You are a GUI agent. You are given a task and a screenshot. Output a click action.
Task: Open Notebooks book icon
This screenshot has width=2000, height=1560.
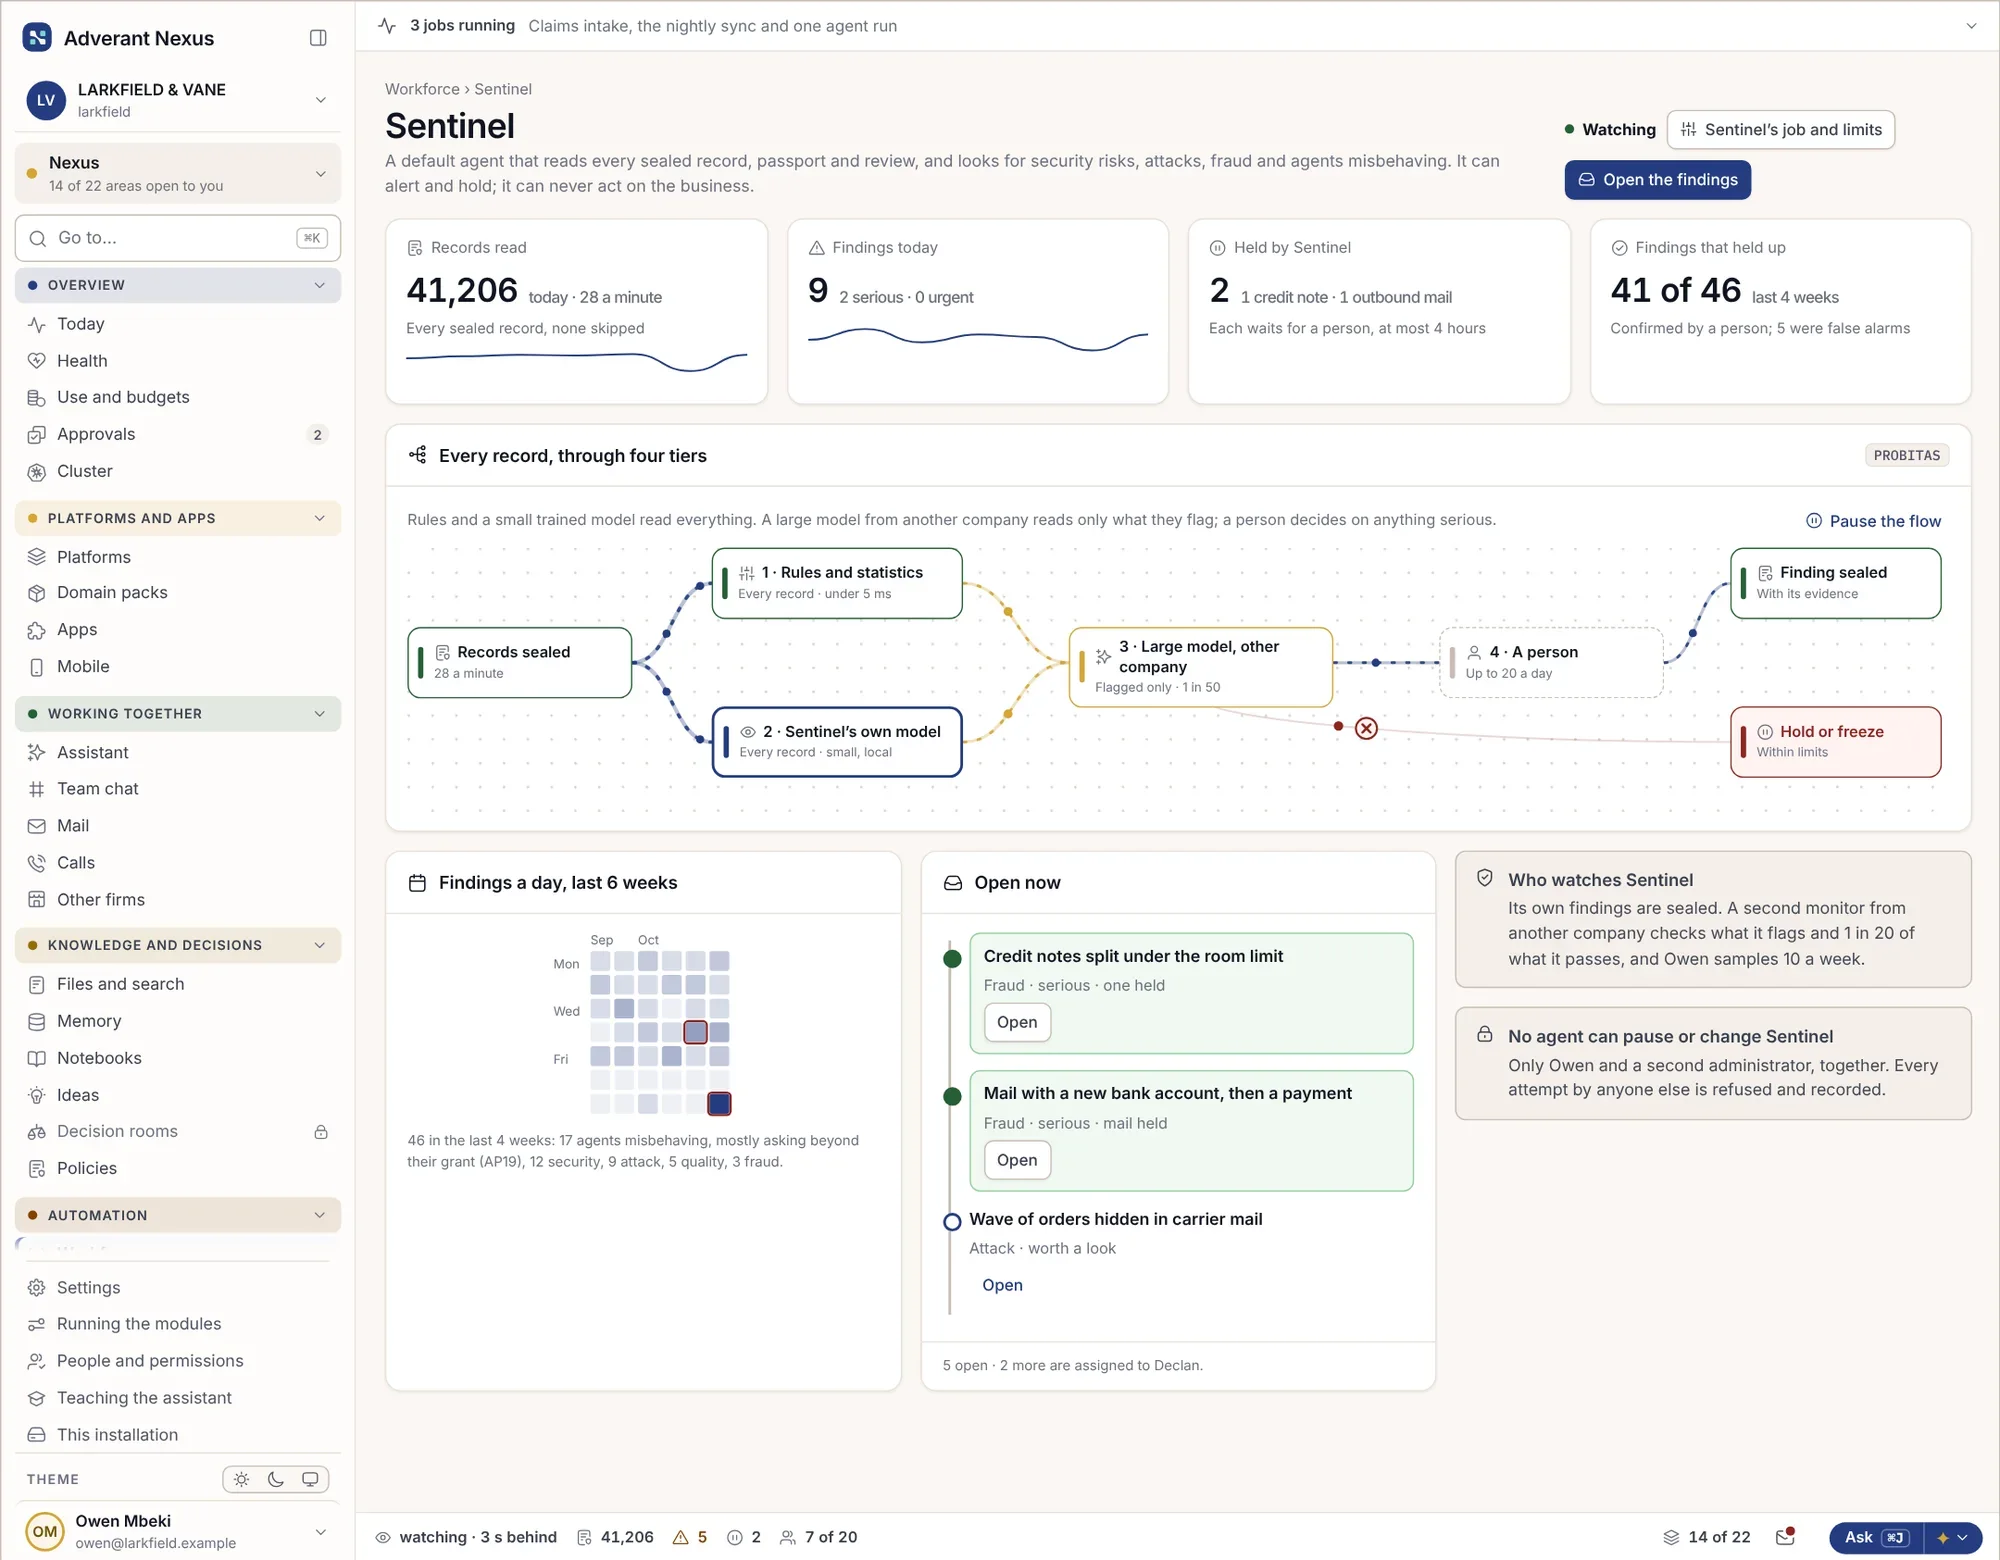tap(37, 1058)
